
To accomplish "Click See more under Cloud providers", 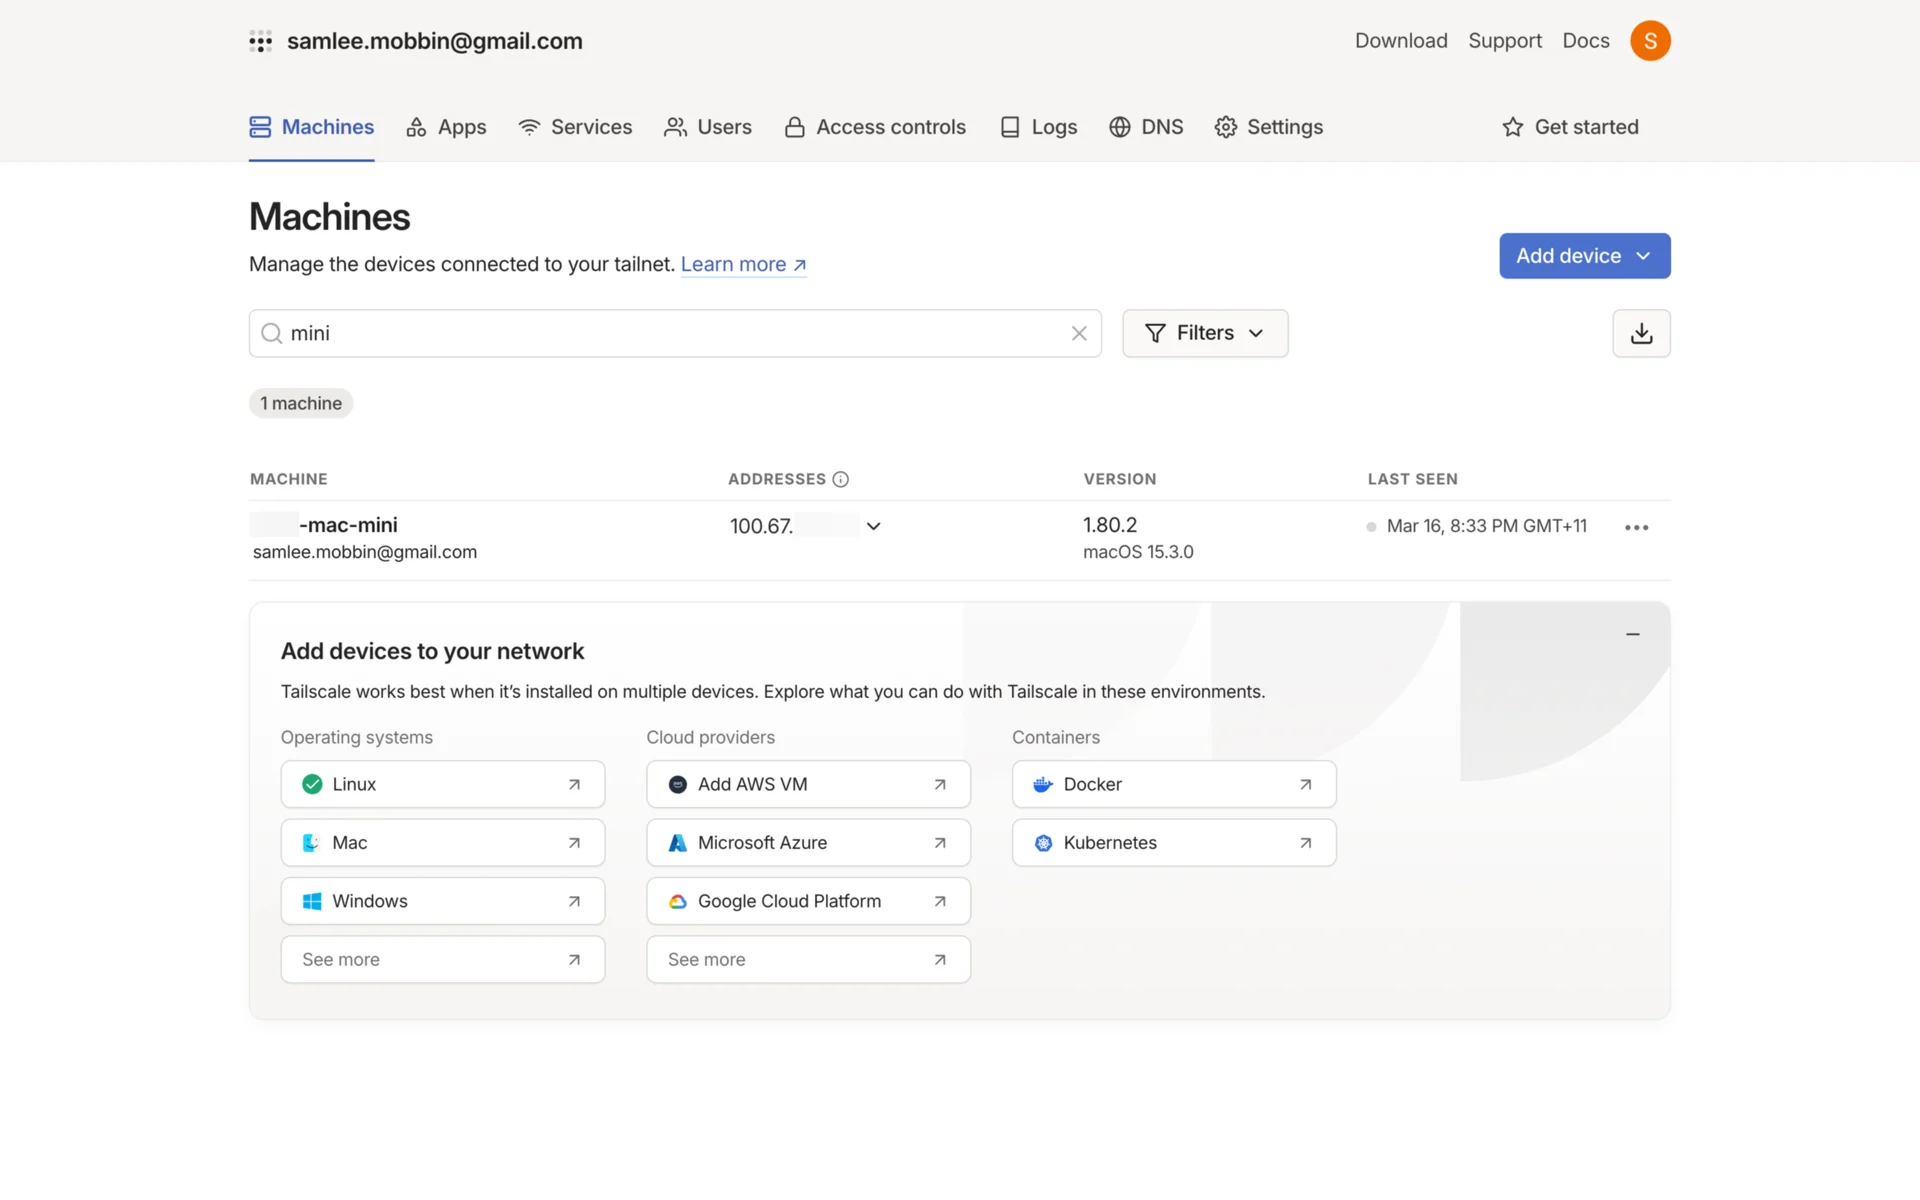I will click(x=807, y=959).
